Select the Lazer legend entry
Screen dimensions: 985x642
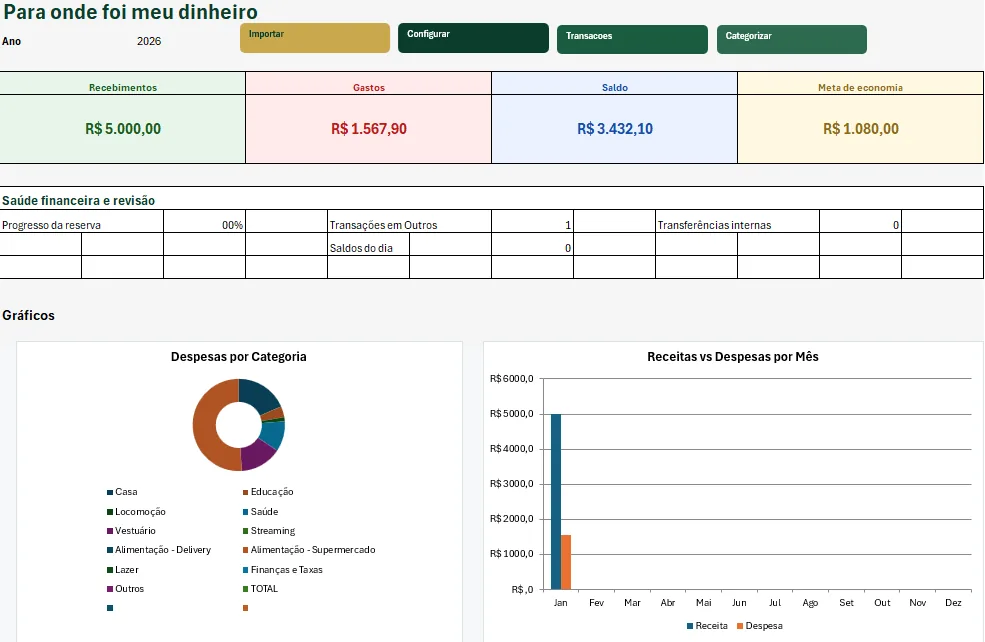[x=122, y=570]
